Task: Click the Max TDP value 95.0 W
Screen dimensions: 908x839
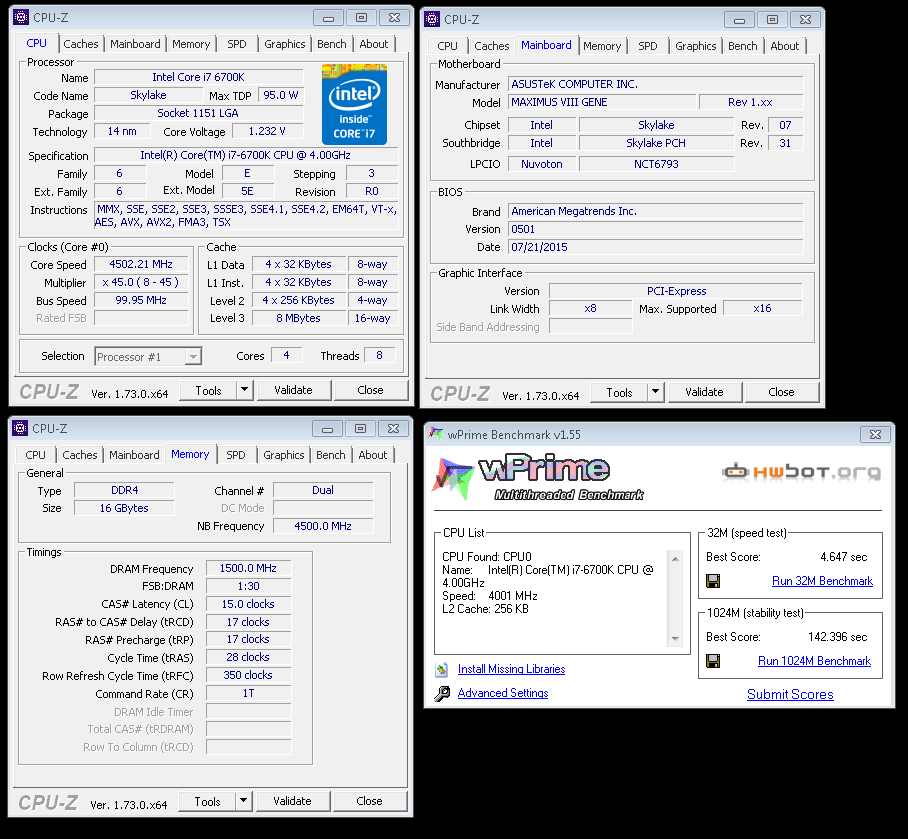Action: 281,95
